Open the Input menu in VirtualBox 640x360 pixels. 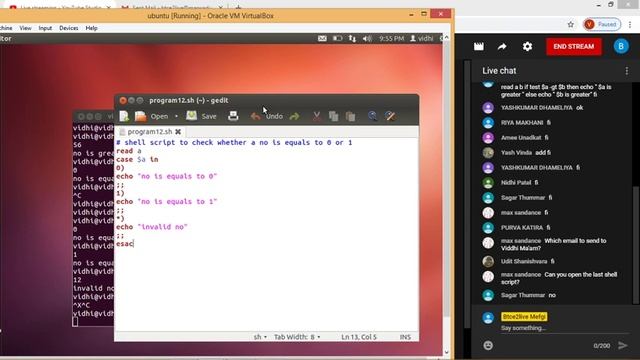45,28
